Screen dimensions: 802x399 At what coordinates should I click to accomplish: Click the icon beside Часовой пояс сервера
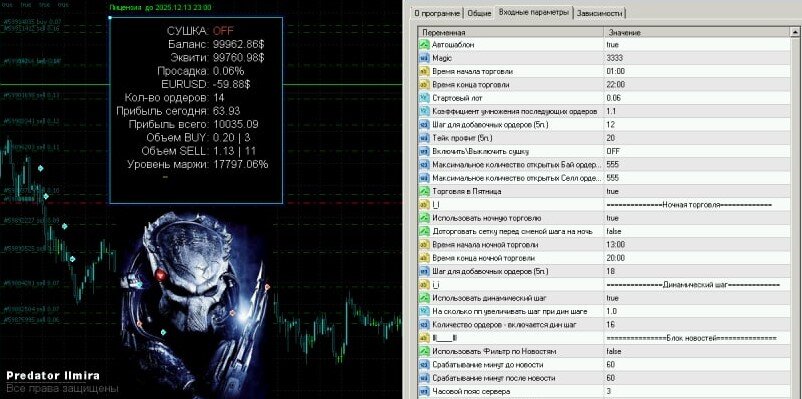[424, 391]
